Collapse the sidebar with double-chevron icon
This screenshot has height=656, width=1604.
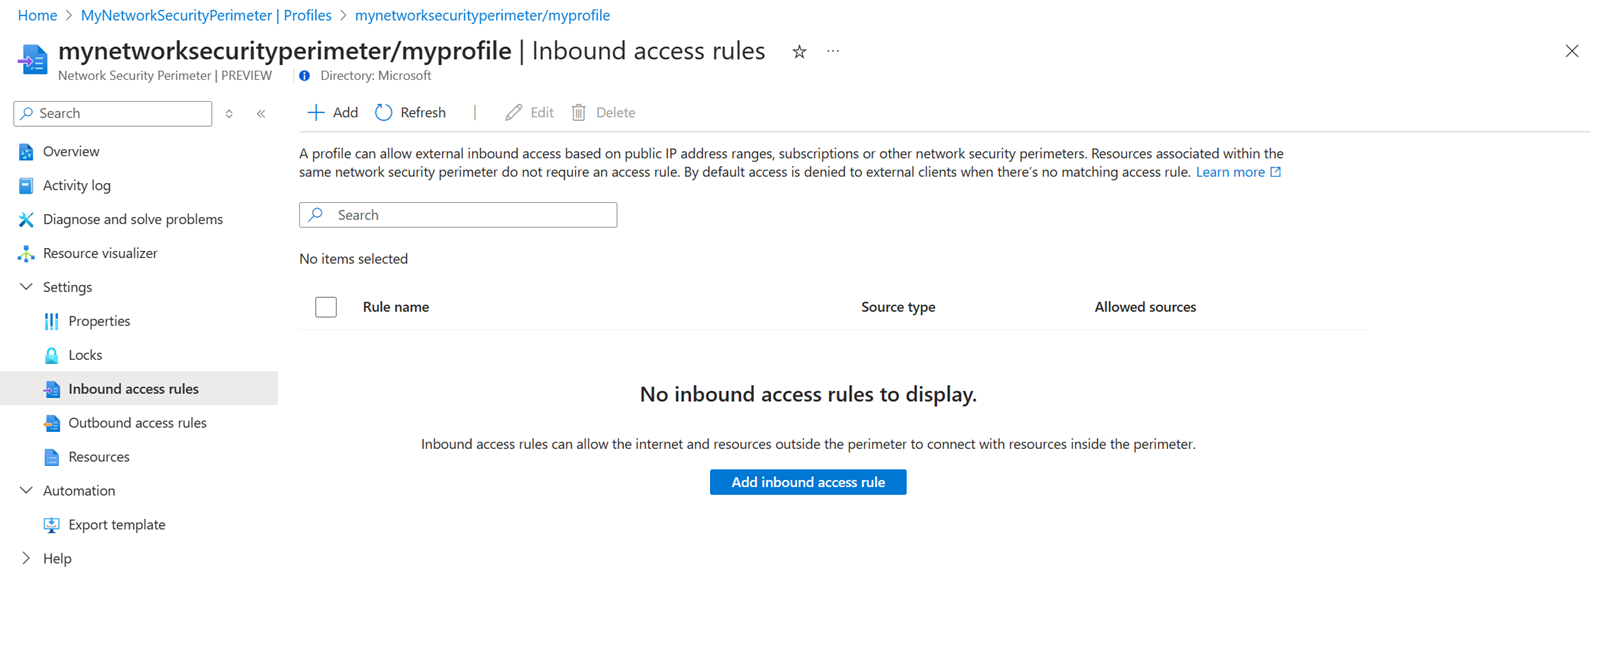261,114
